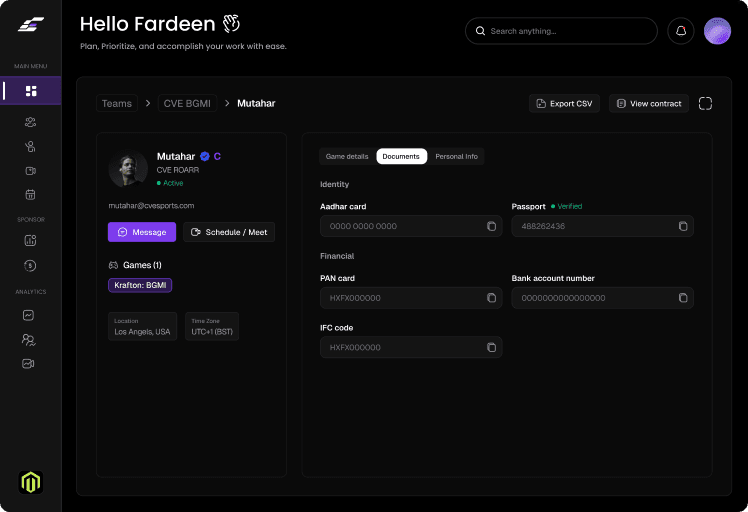Go to CVE BGMI breadcrumb

click(x=187, y=104)
